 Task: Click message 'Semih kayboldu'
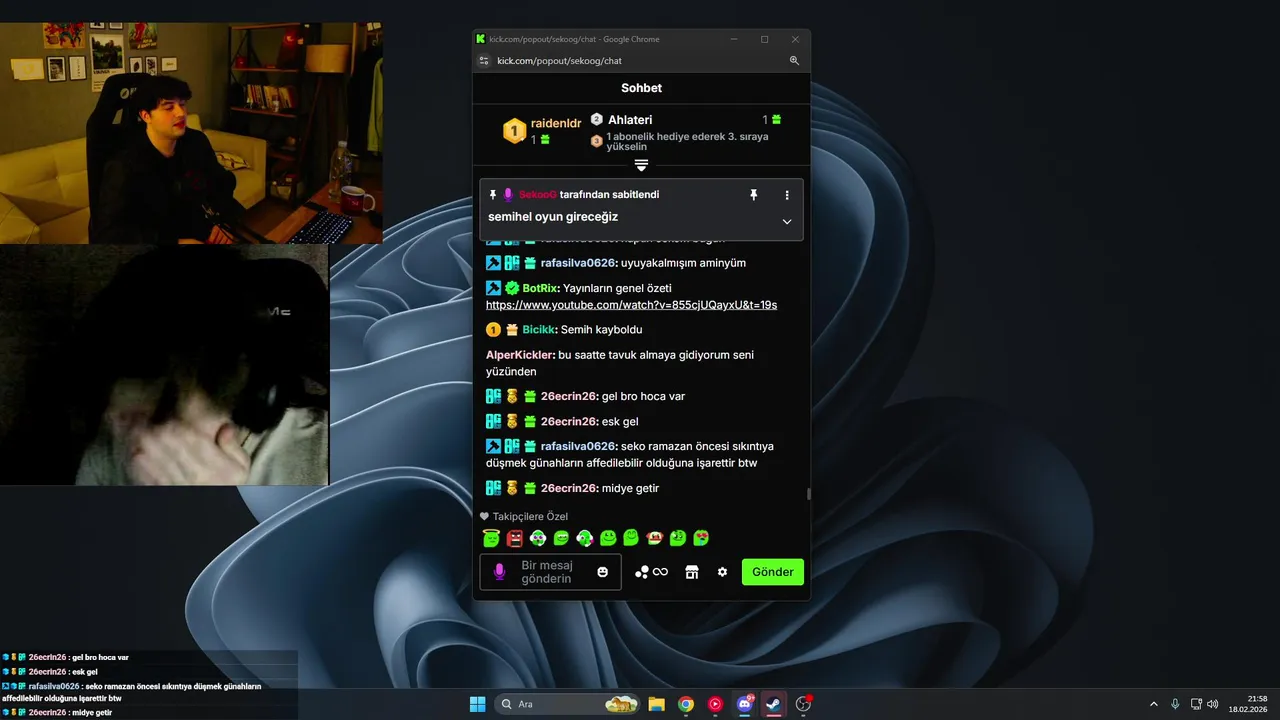tap(600, 330)
